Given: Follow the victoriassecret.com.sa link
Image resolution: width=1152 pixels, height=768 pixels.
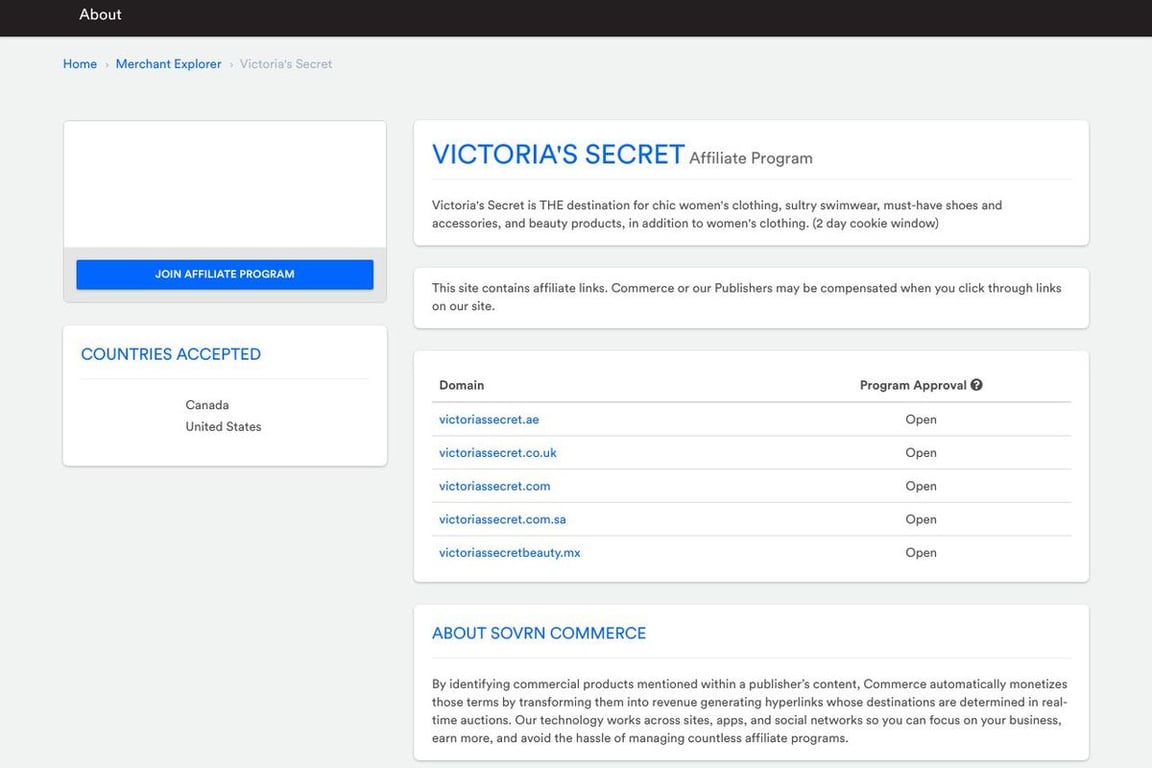Looking at the screenshot, I should click(x=503, y=519).
